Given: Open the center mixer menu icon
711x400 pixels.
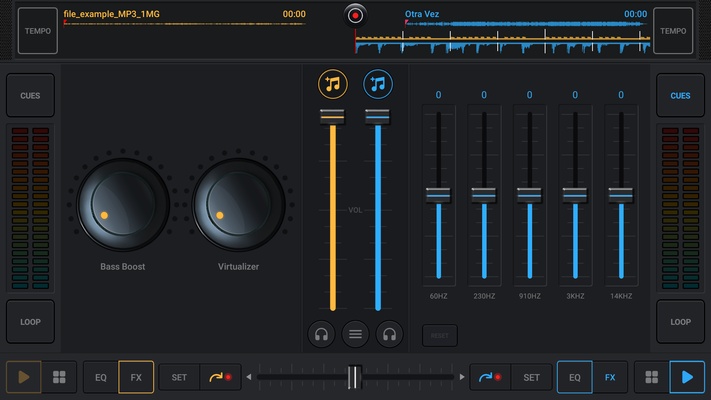Looking at the screenshot, I should coord(355,334).
